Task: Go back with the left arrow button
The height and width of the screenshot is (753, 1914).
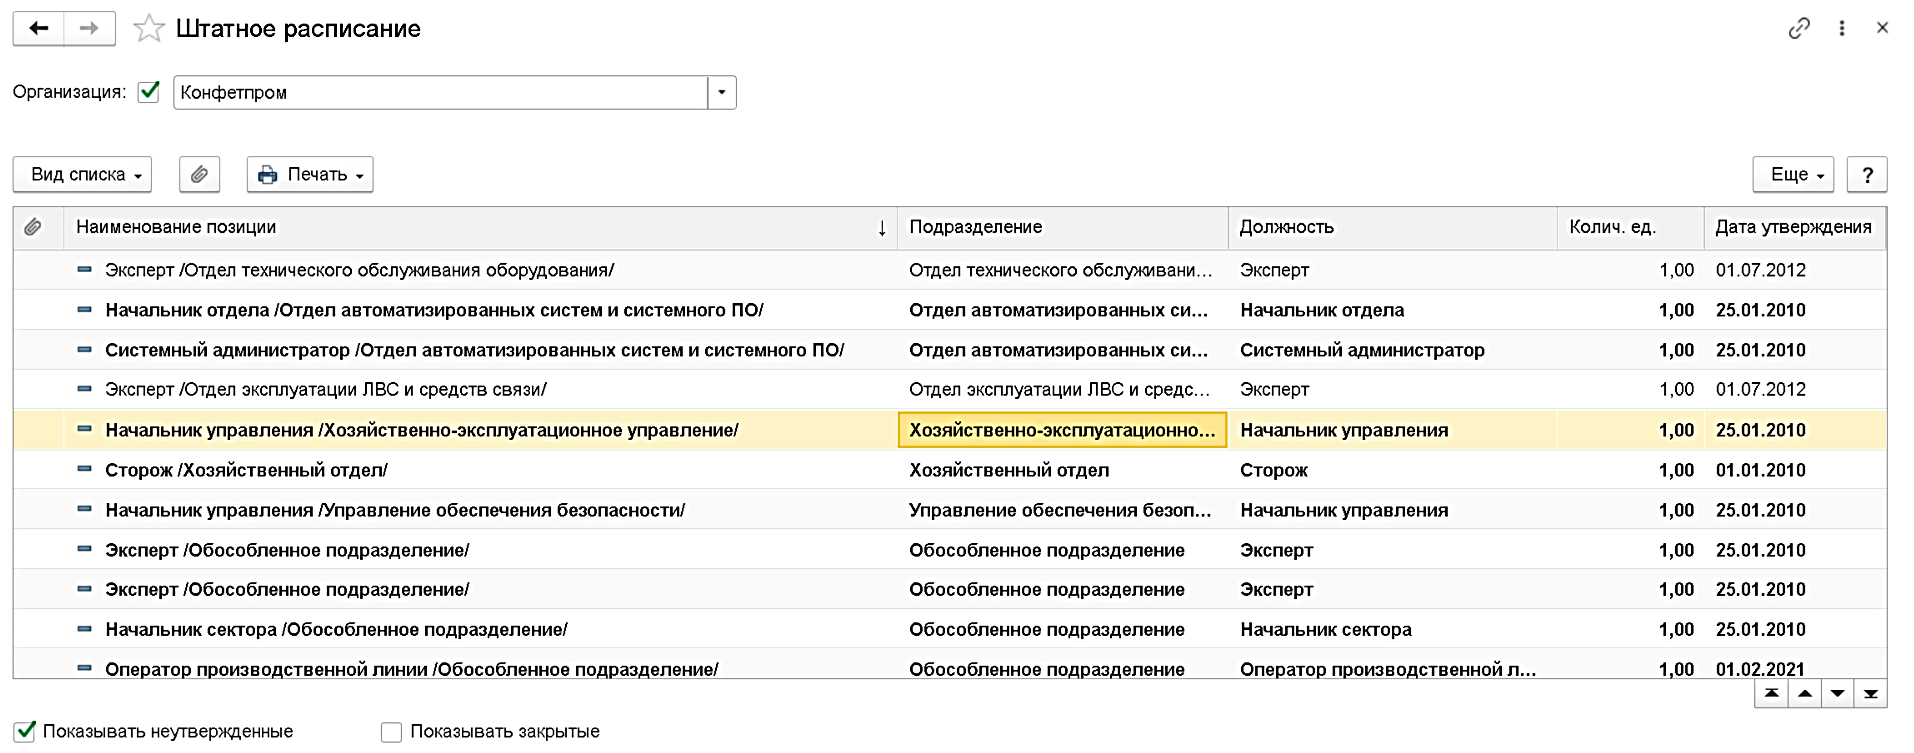Action: tap(39, 28)
